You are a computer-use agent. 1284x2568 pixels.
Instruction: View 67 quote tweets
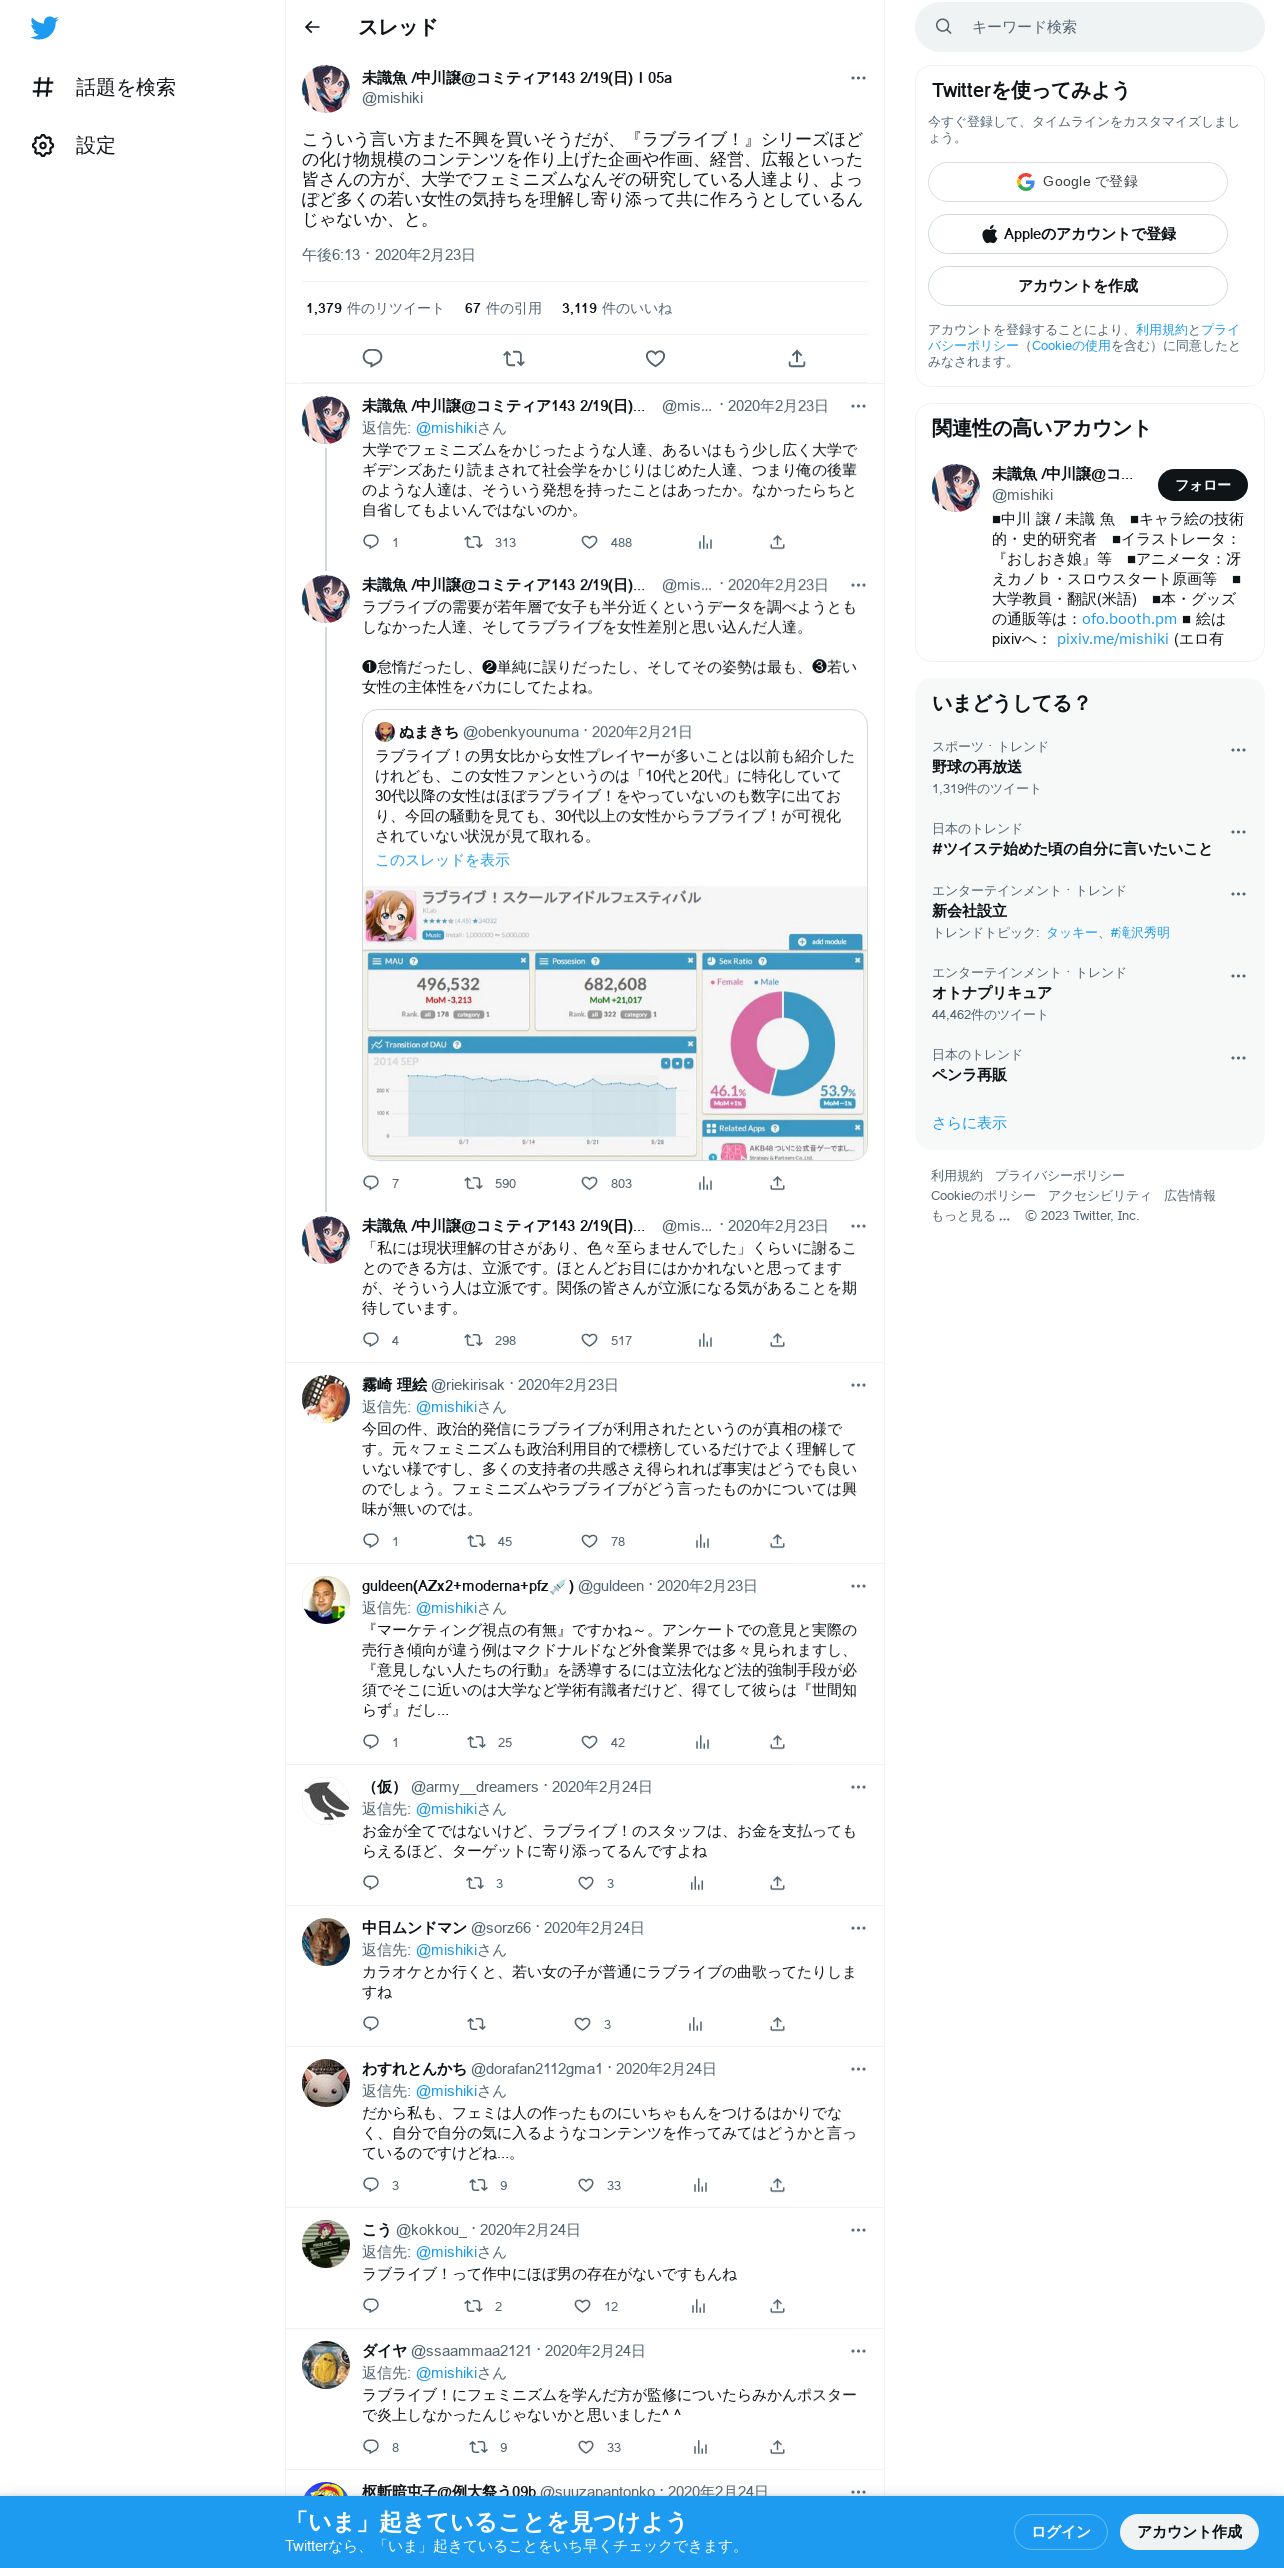pyautogui.click(x=503, y=308)
